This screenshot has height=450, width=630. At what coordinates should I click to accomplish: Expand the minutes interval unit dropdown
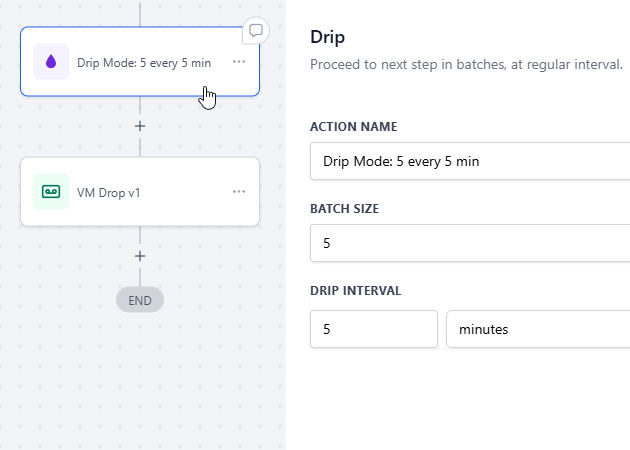click(538, 329)
